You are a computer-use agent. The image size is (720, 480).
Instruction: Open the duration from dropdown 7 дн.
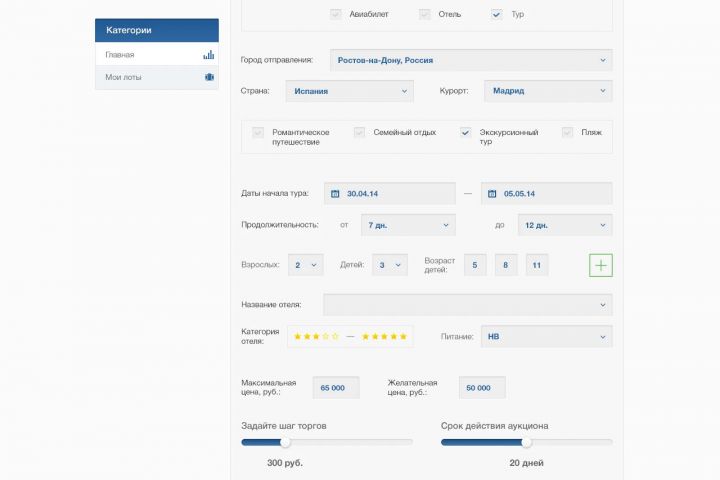point(408,225)
